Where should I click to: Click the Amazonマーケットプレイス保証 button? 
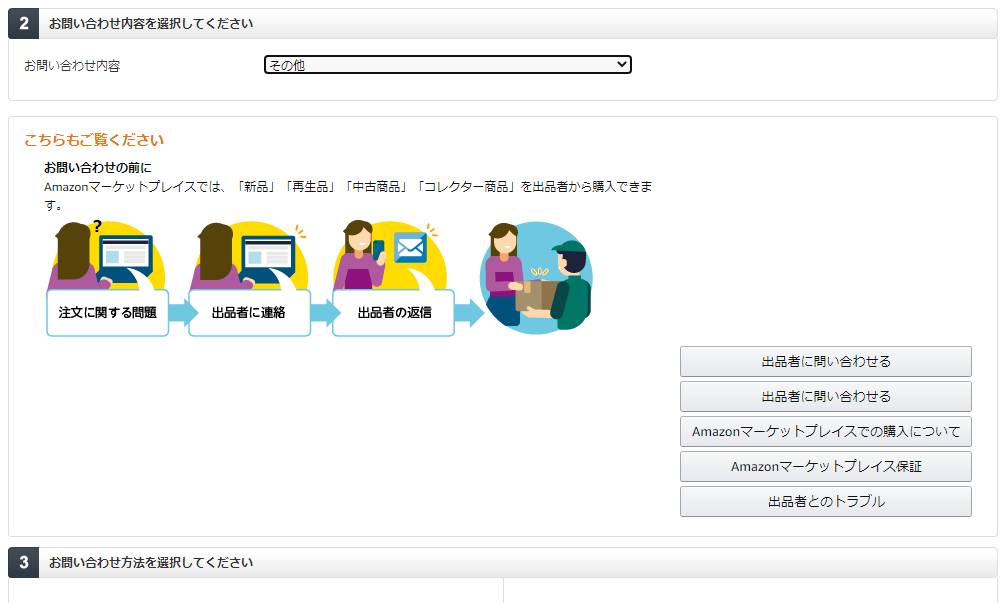coord(826,467)
